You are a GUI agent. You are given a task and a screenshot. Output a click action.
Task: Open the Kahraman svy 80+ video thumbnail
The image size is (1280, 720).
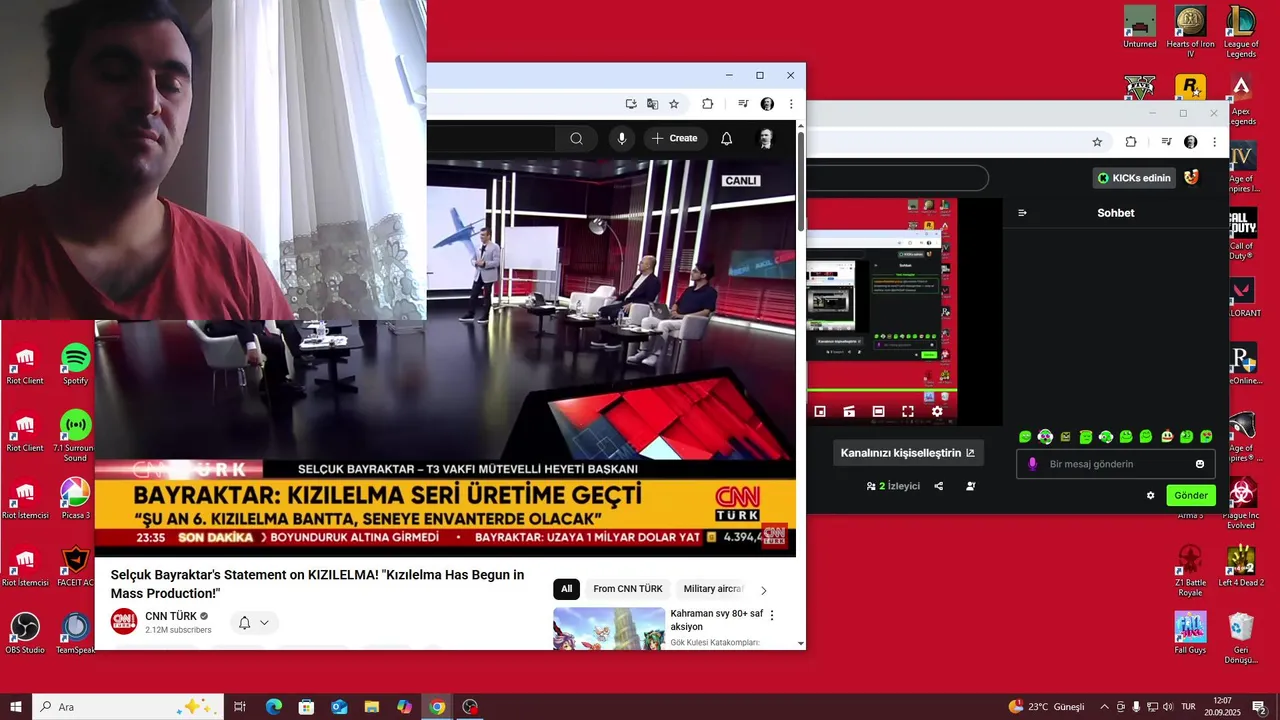tap(609, 628)
